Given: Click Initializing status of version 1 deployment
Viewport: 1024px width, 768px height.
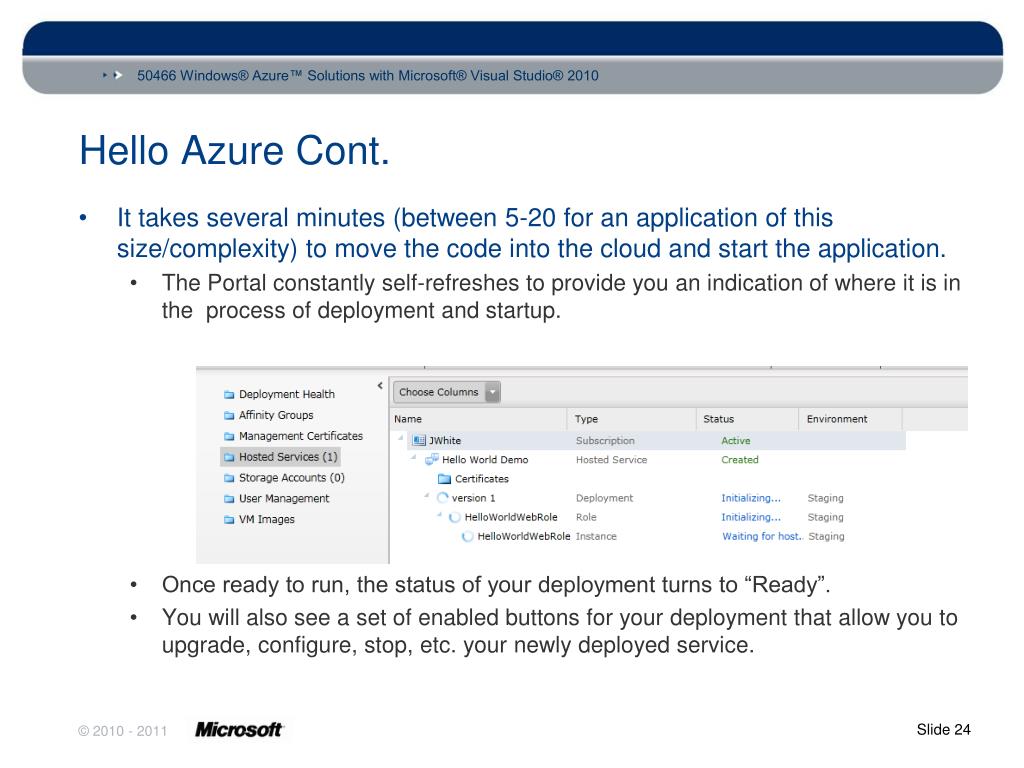Looking at the screenshot, I should [x=751, y=498].
